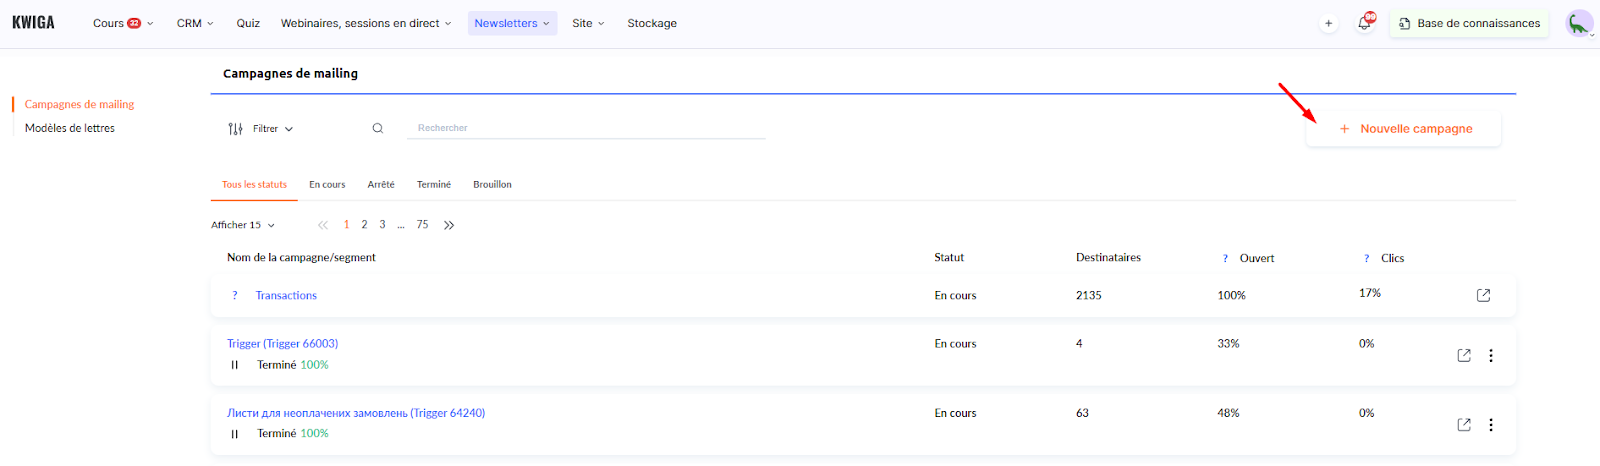
Task: Open the Transactions campaign link
Action: point(286,296)
